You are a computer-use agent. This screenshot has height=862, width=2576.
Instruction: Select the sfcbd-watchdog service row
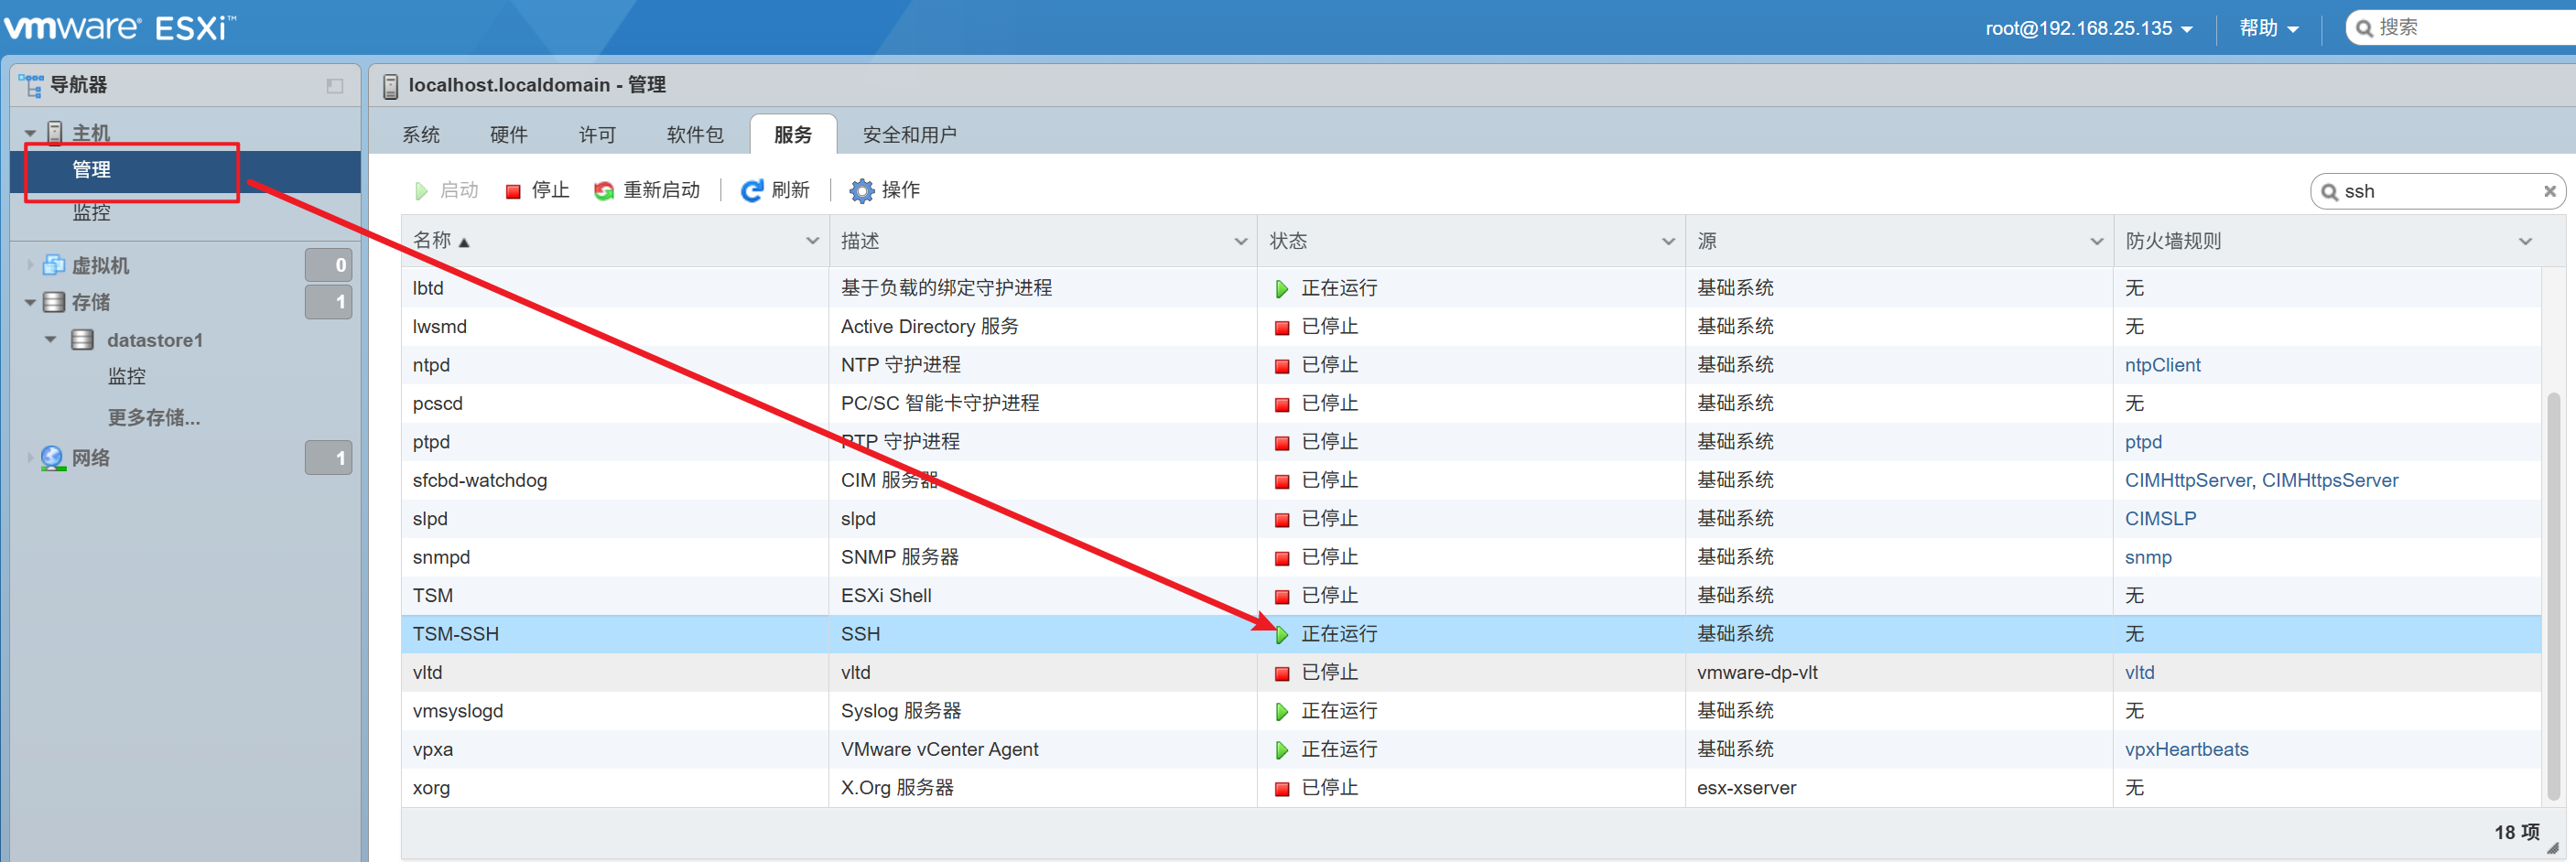click(x=1470, y=480)
